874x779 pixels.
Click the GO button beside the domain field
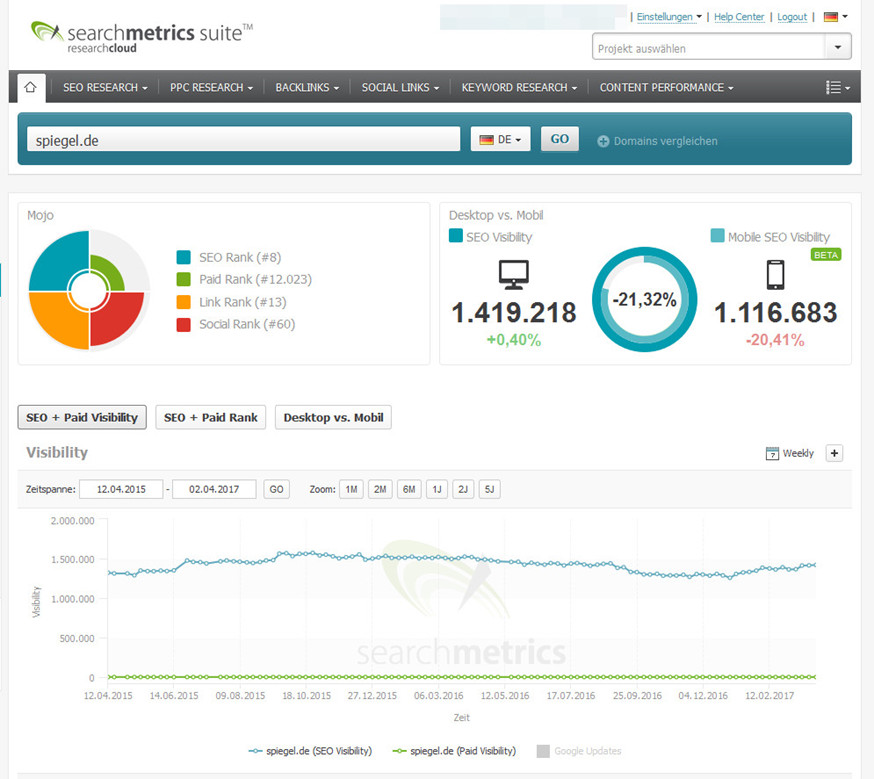(559, 139)
